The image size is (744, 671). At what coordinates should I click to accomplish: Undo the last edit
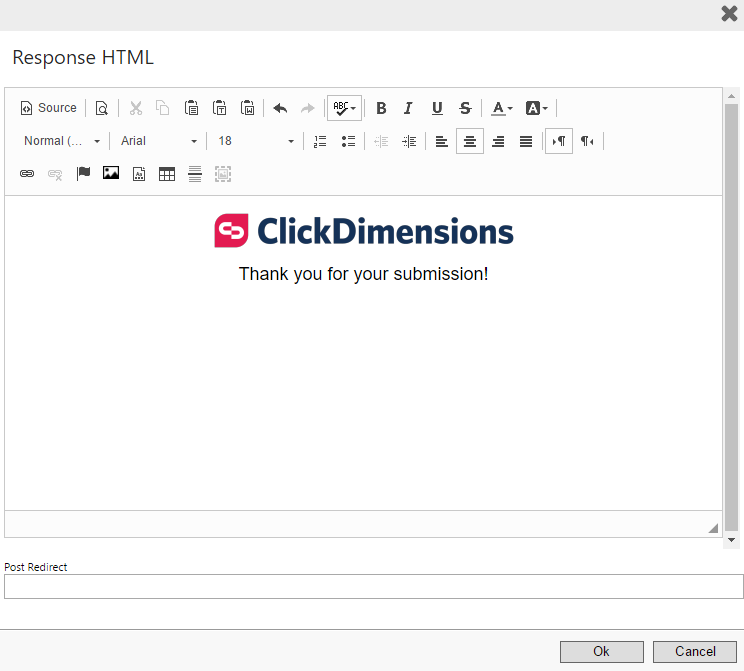pos(280,108)
